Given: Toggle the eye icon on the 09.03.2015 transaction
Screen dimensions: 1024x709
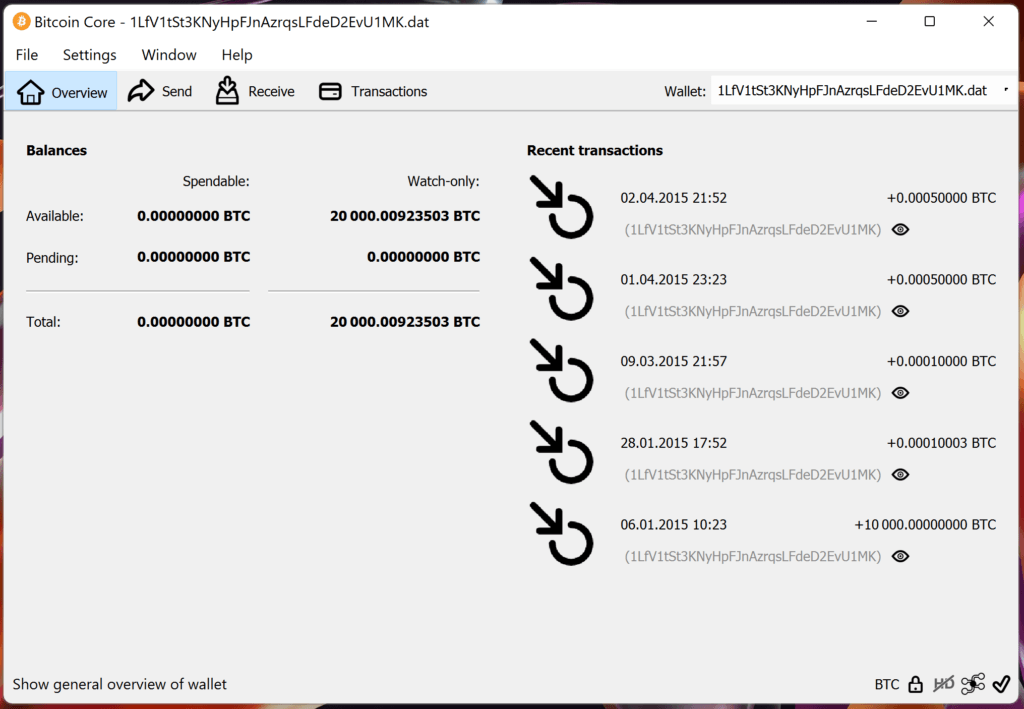Looking at the screenshot, I should pyautogui.click(x=899, y=393).
